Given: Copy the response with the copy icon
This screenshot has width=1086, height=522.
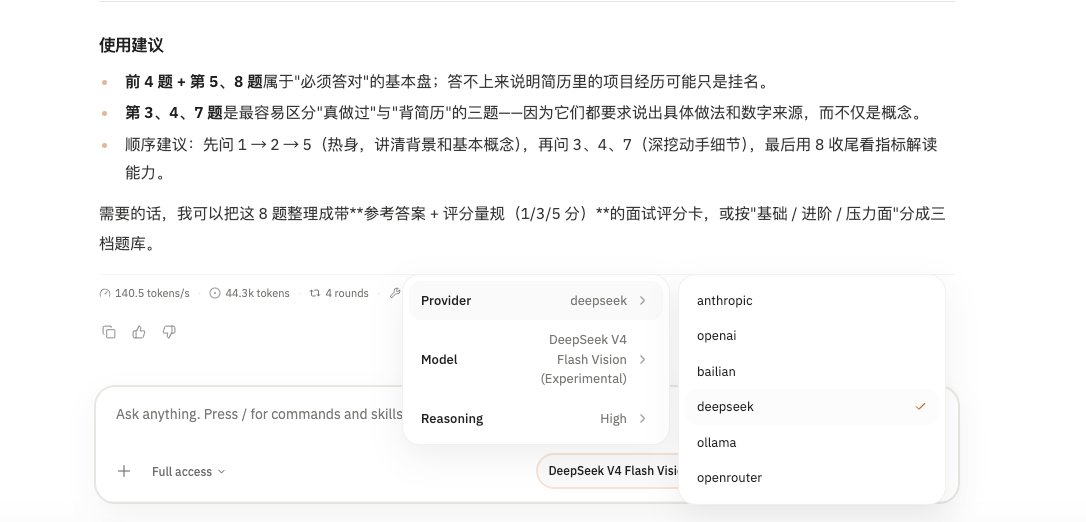Looking at the screenshot, I should click(x=109, y=332).
